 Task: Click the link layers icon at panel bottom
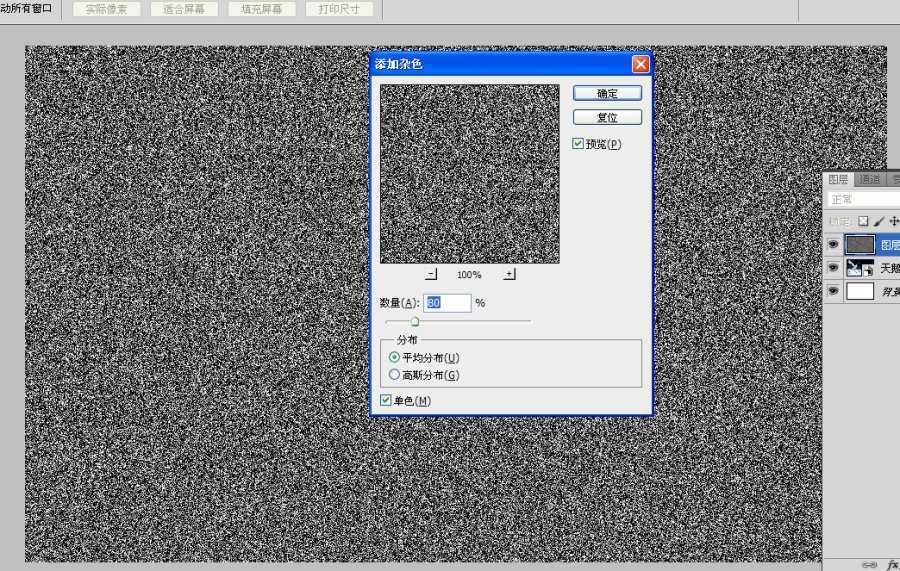(x=871, y=565)
